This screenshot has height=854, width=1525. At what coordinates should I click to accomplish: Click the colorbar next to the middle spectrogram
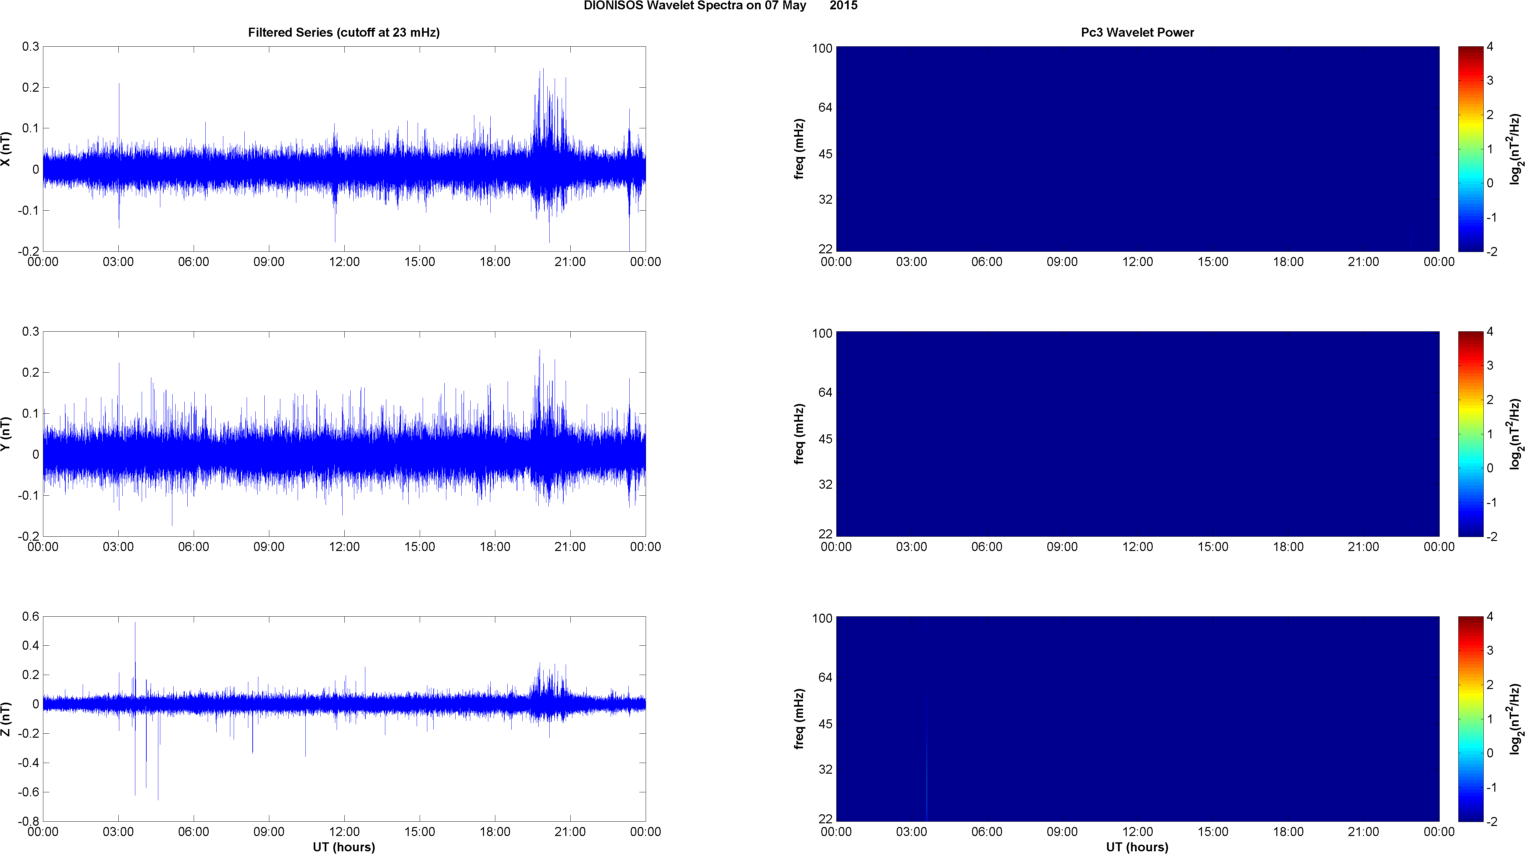click(x=1470, y=434)
